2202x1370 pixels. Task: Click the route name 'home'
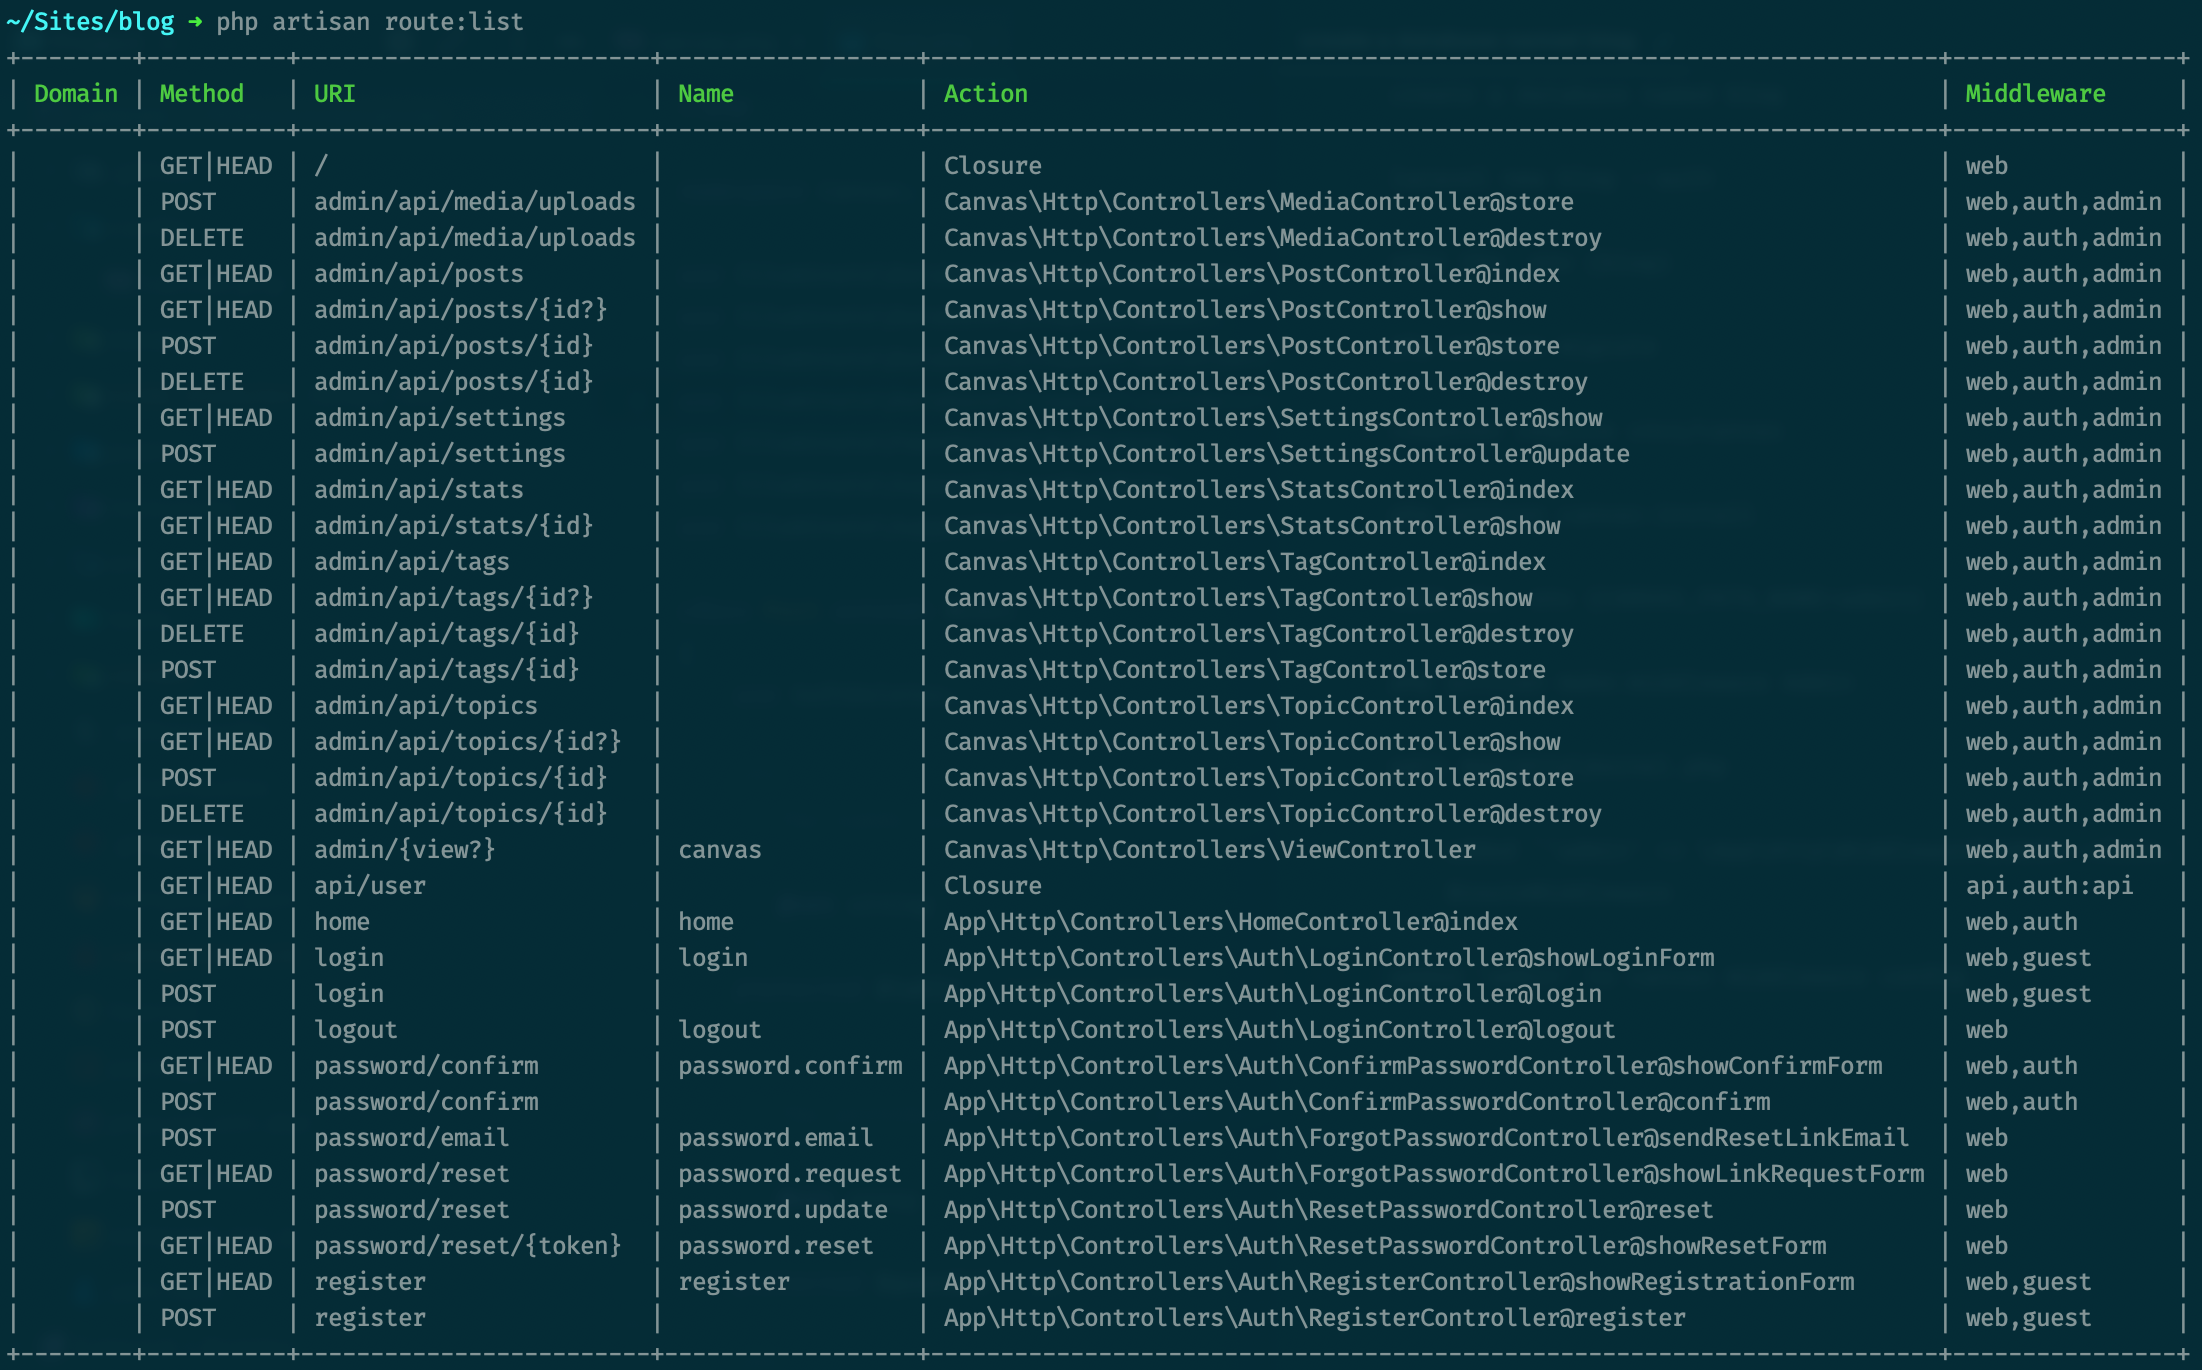pyautogui.click(x=706, y=922)
